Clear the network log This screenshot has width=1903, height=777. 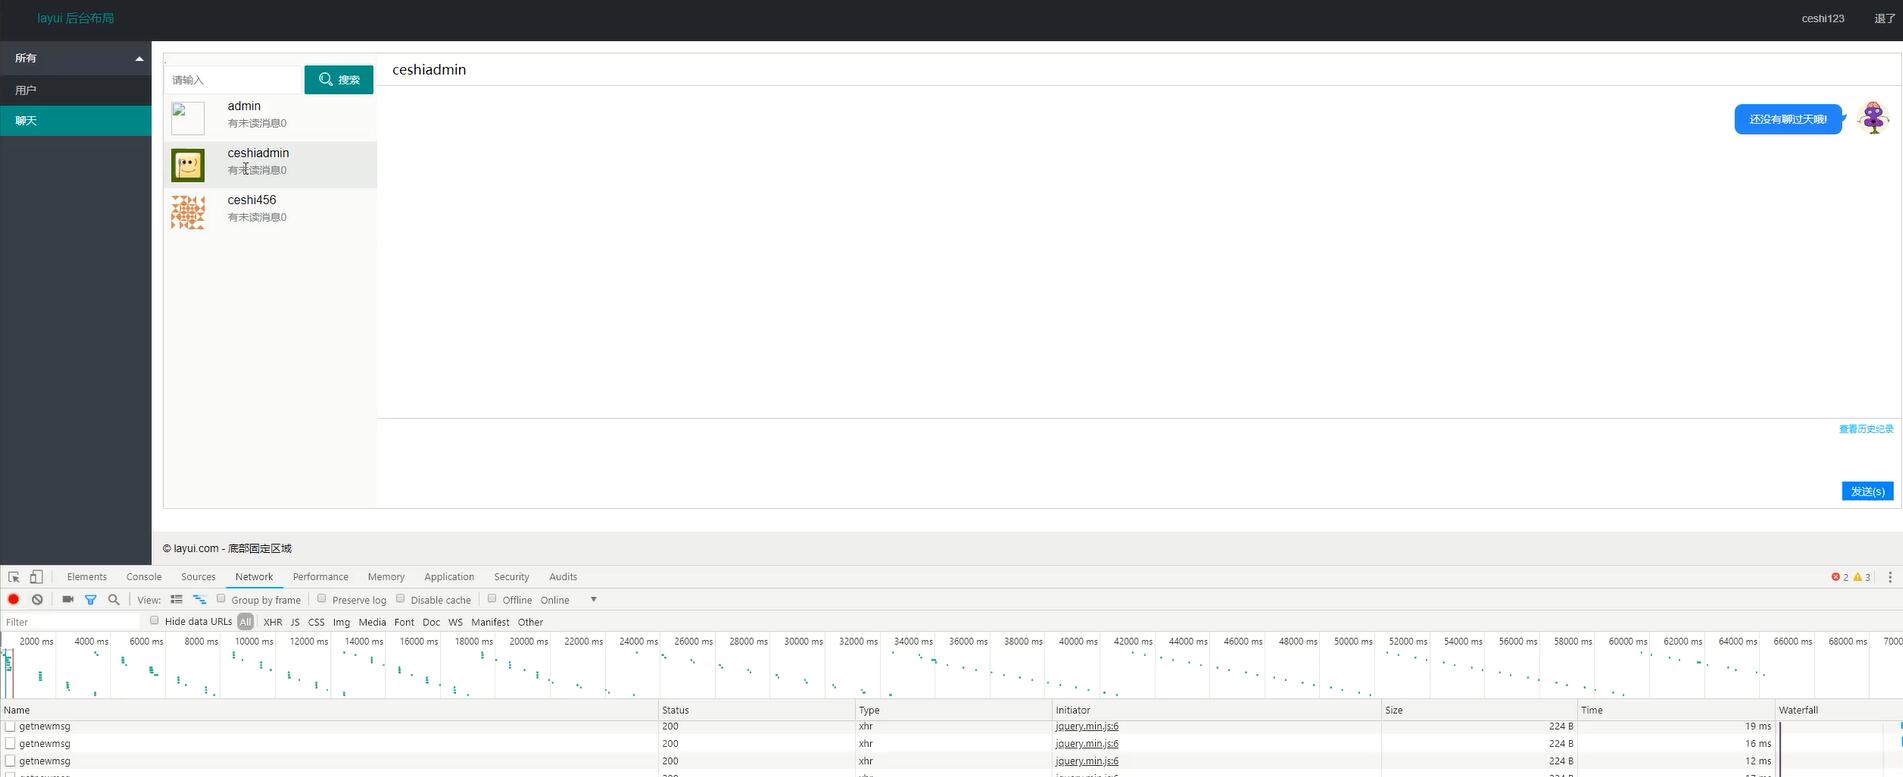click(37, 600)
